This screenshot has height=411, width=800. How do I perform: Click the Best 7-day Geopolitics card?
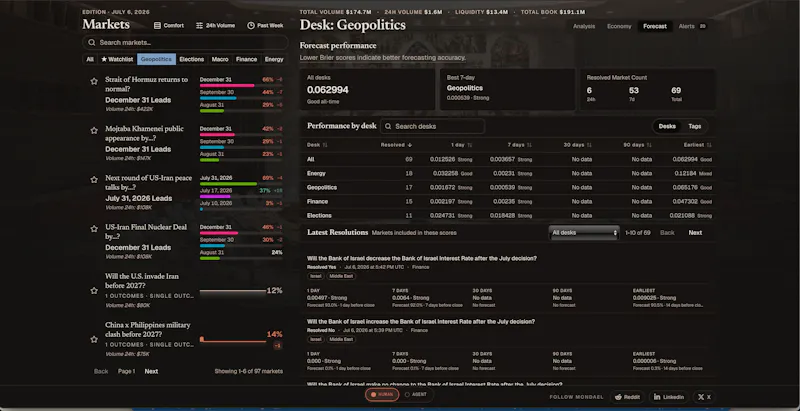pos(507,89)
